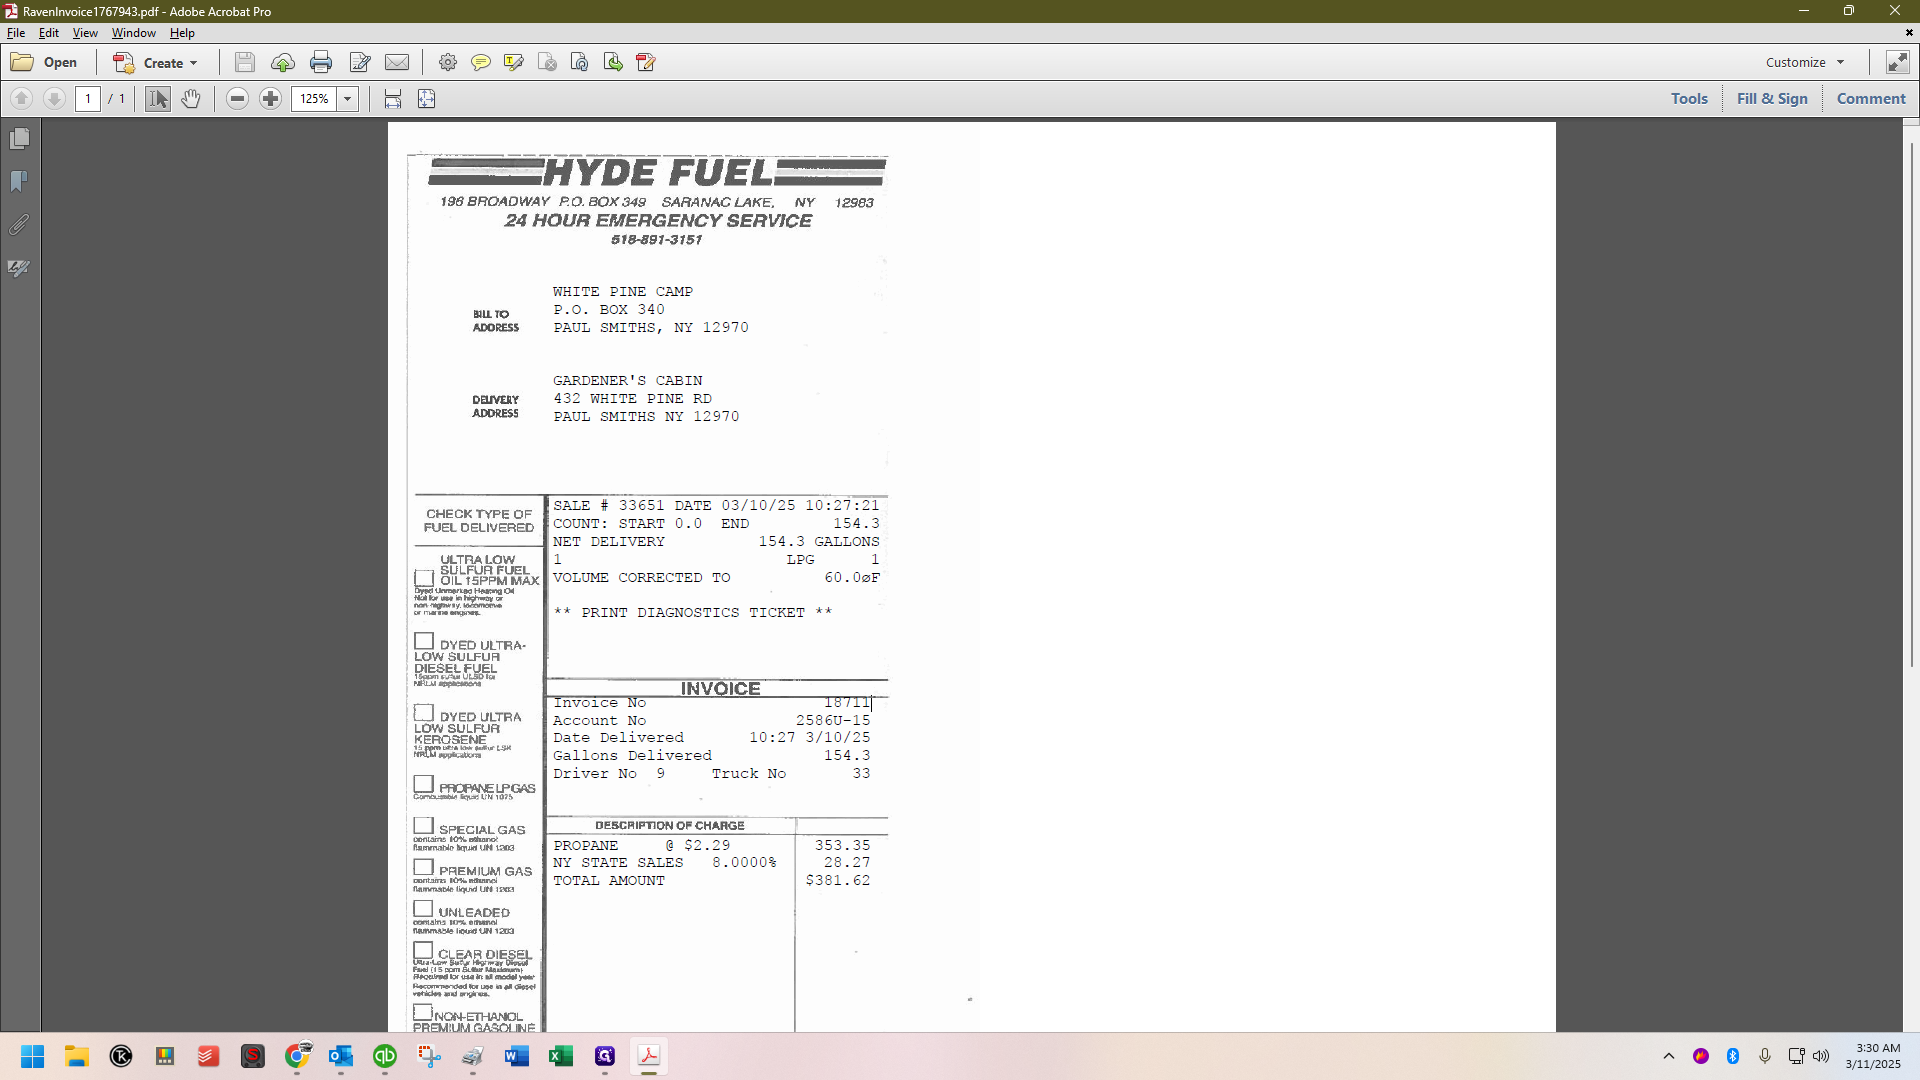The width and height of the screenshot is (1920, 1080).
Task: Click the Save file icon
Action: coord(244,62)
